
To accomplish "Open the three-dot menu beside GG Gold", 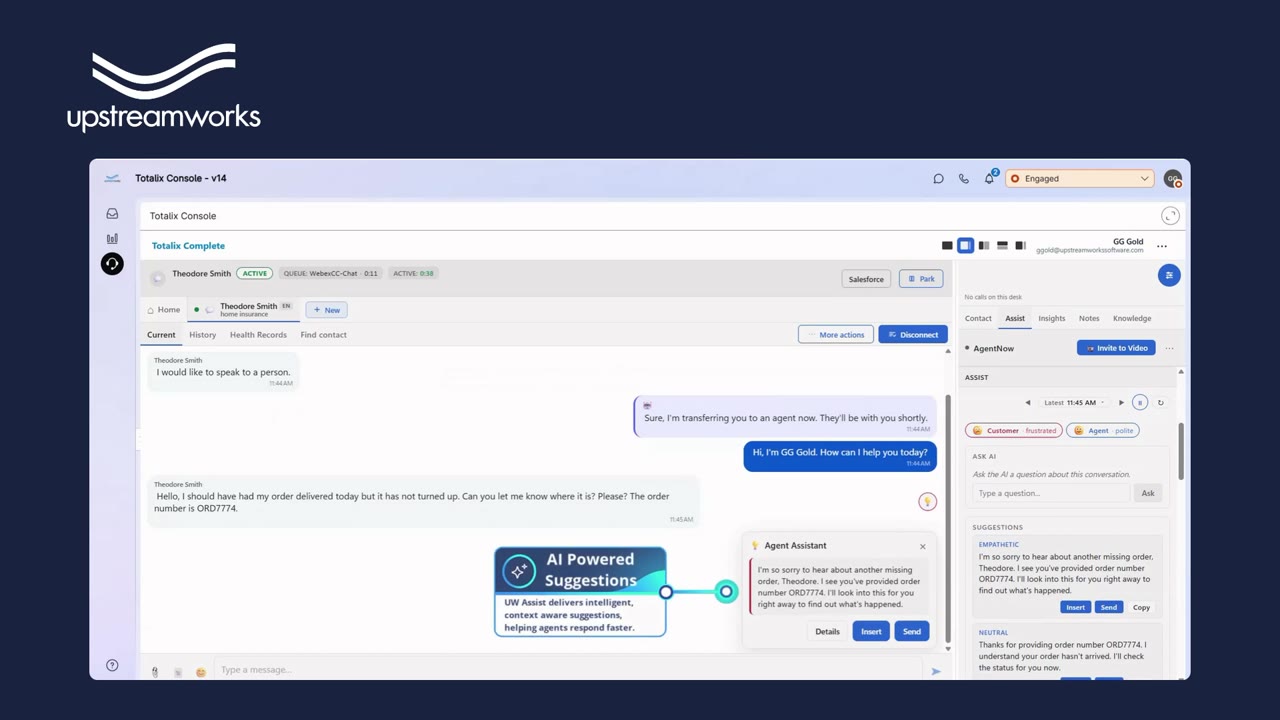I will pos(1162,246).
